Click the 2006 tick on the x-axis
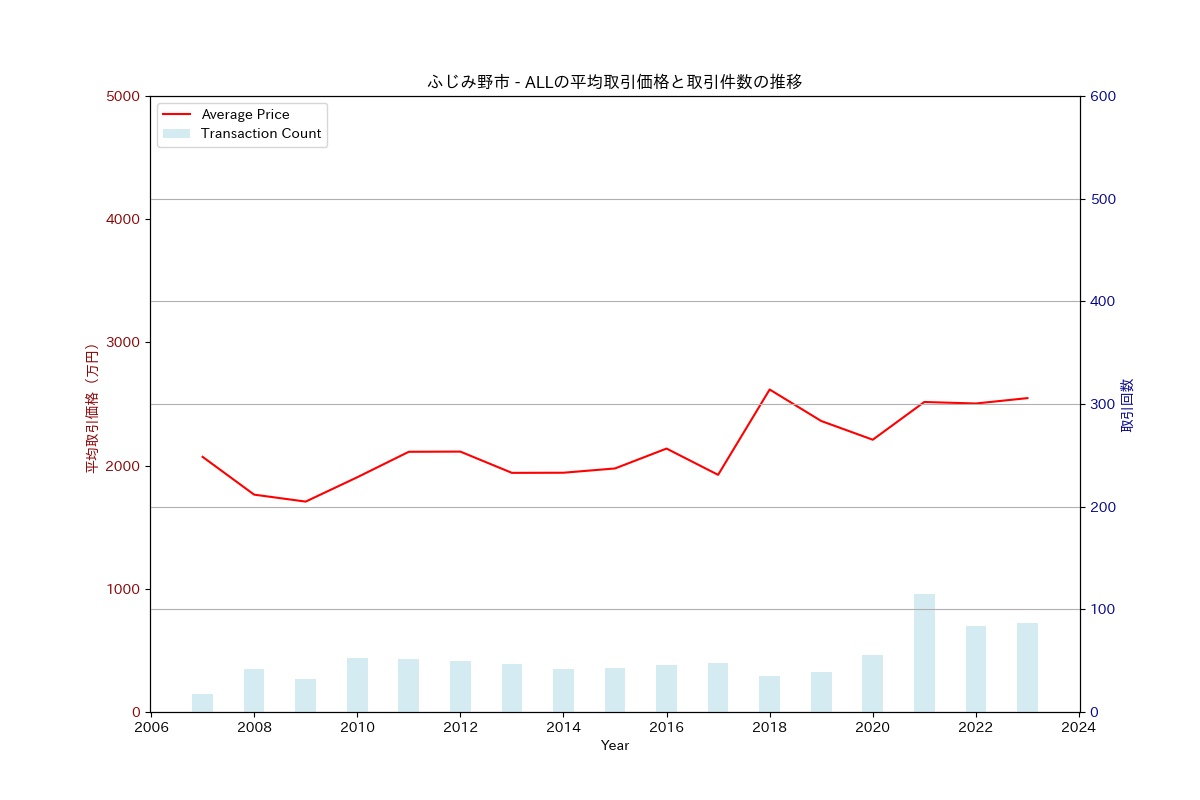Screen dimensions: 1200x800 151,728
